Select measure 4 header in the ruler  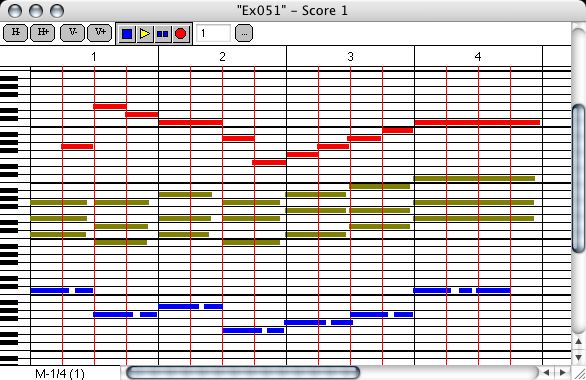coord(478,56)
